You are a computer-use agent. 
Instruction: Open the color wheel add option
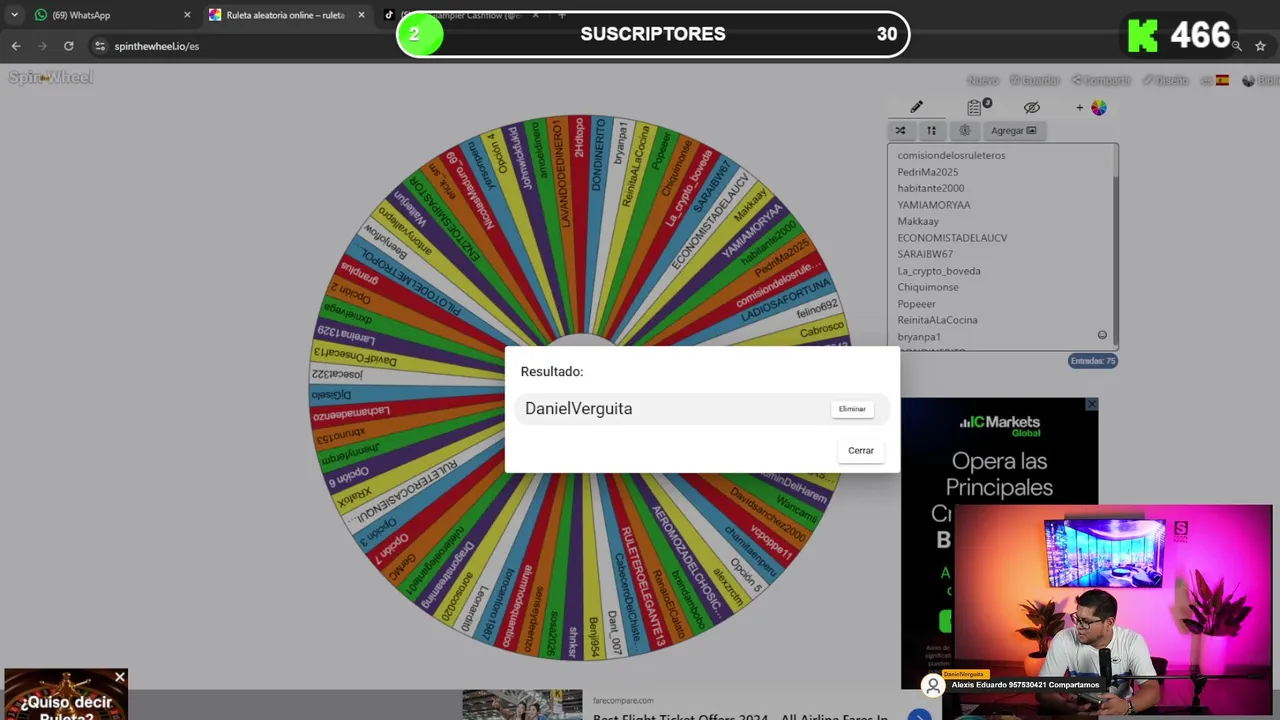coord(1092,107)
